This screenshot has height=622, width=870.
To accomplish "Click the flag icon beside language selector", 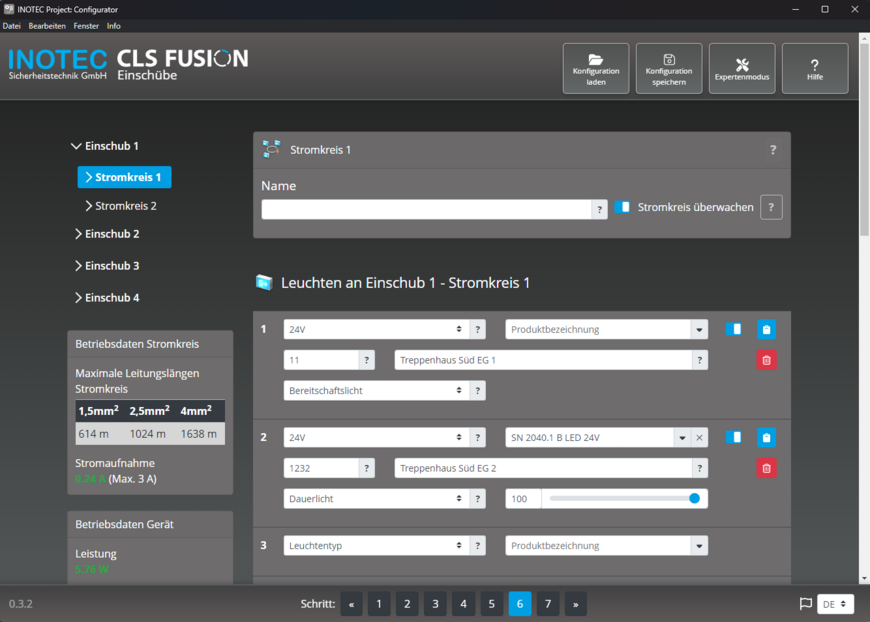I will 805,604.
